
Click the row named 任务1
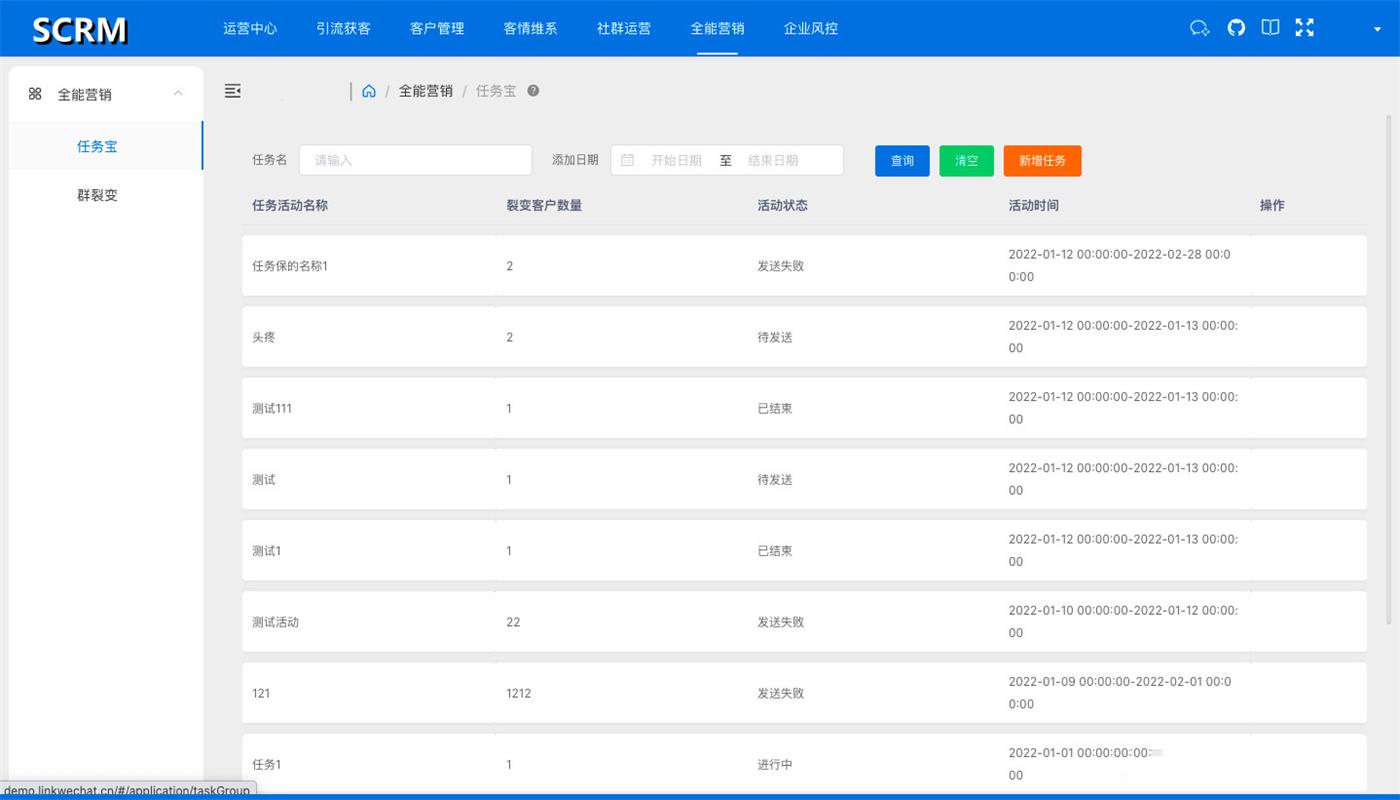click(804, 764)
